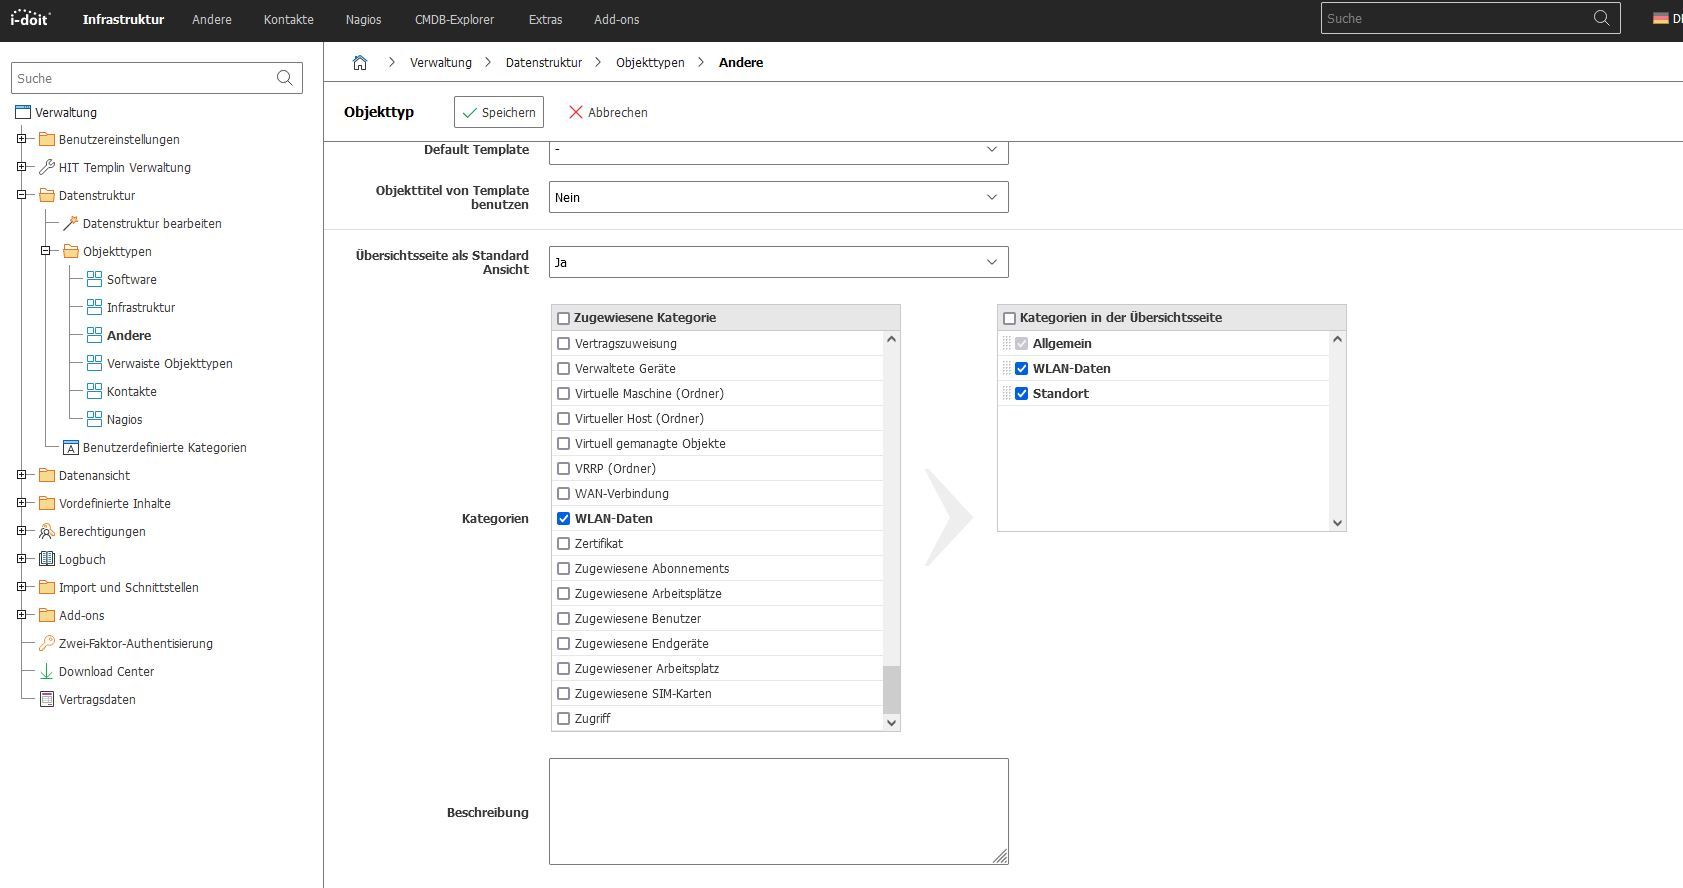Open the Nagios top menu
Viewport: 1683px width, 888px height.
tap(364, 19)
